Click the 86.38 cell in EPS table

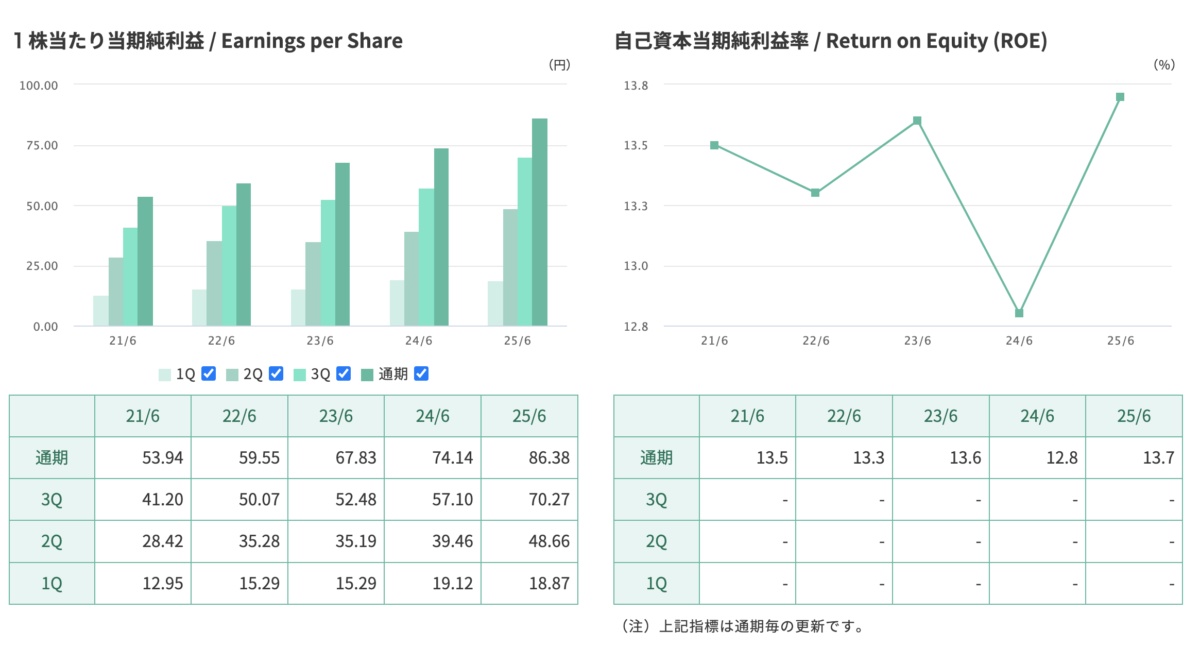tap(530, 458)
